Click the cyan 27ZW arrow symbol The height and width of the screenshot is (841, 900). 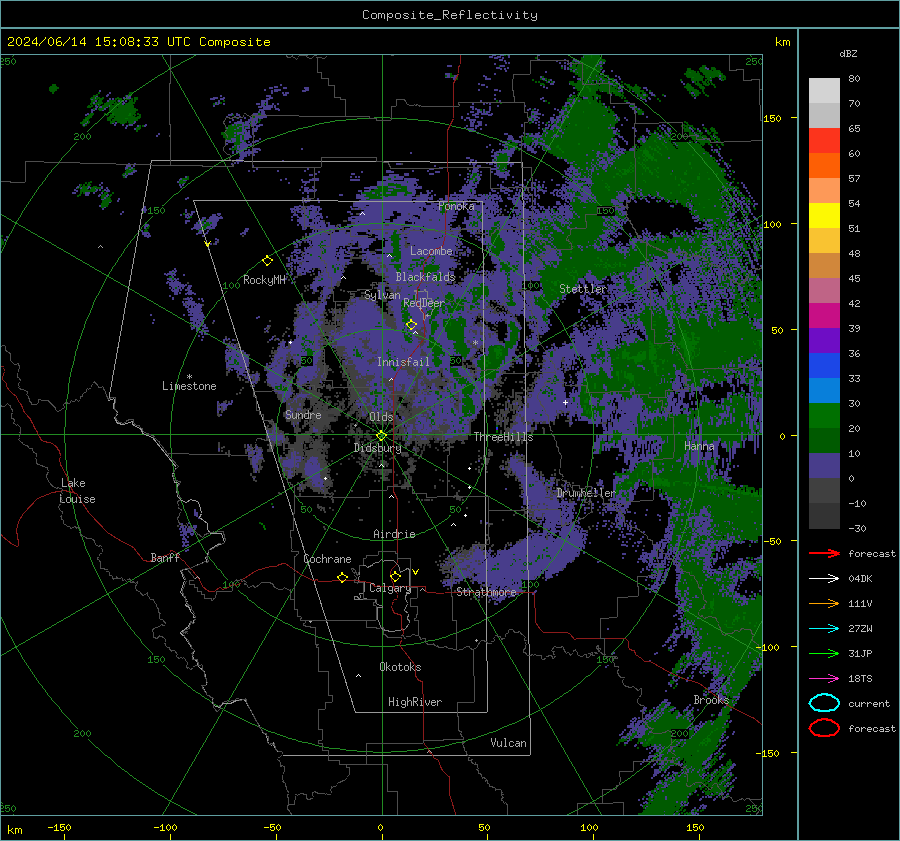pyautogui.click(x=824, y=629)
